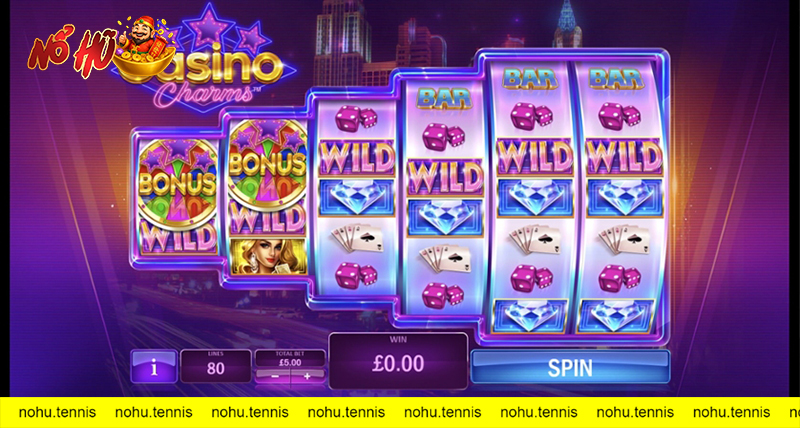Screen dimensions: 800x428
Task: Open the info paytable button
Action: pos(154,366)
